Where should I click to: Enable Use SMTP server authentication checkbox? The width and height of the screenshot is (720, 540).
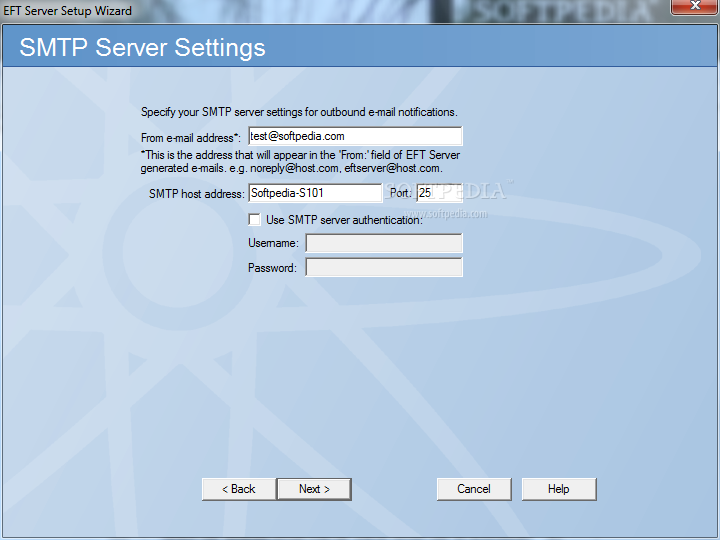pyautogui.click(x=254, y=220)
